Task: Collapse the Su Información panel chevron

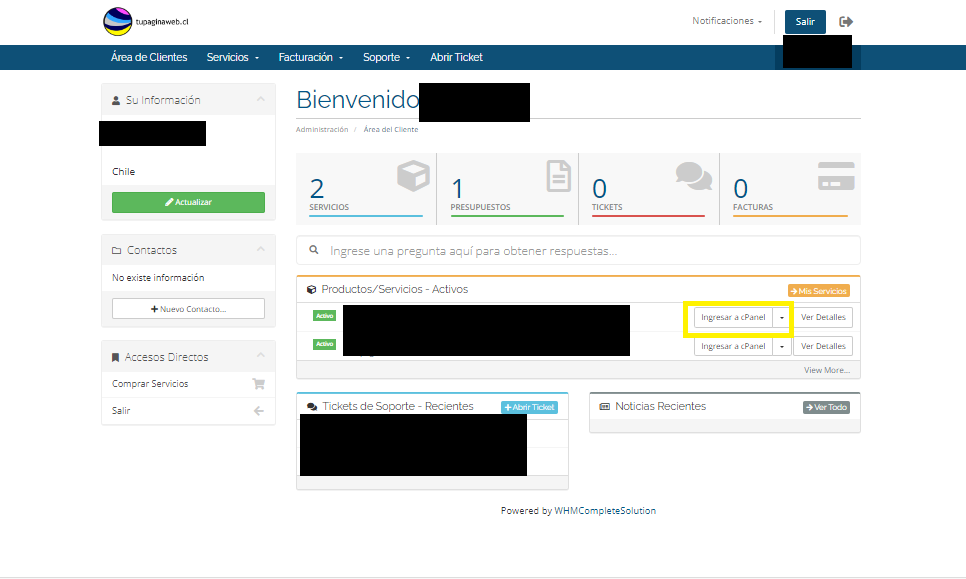Action: point(260,100)
